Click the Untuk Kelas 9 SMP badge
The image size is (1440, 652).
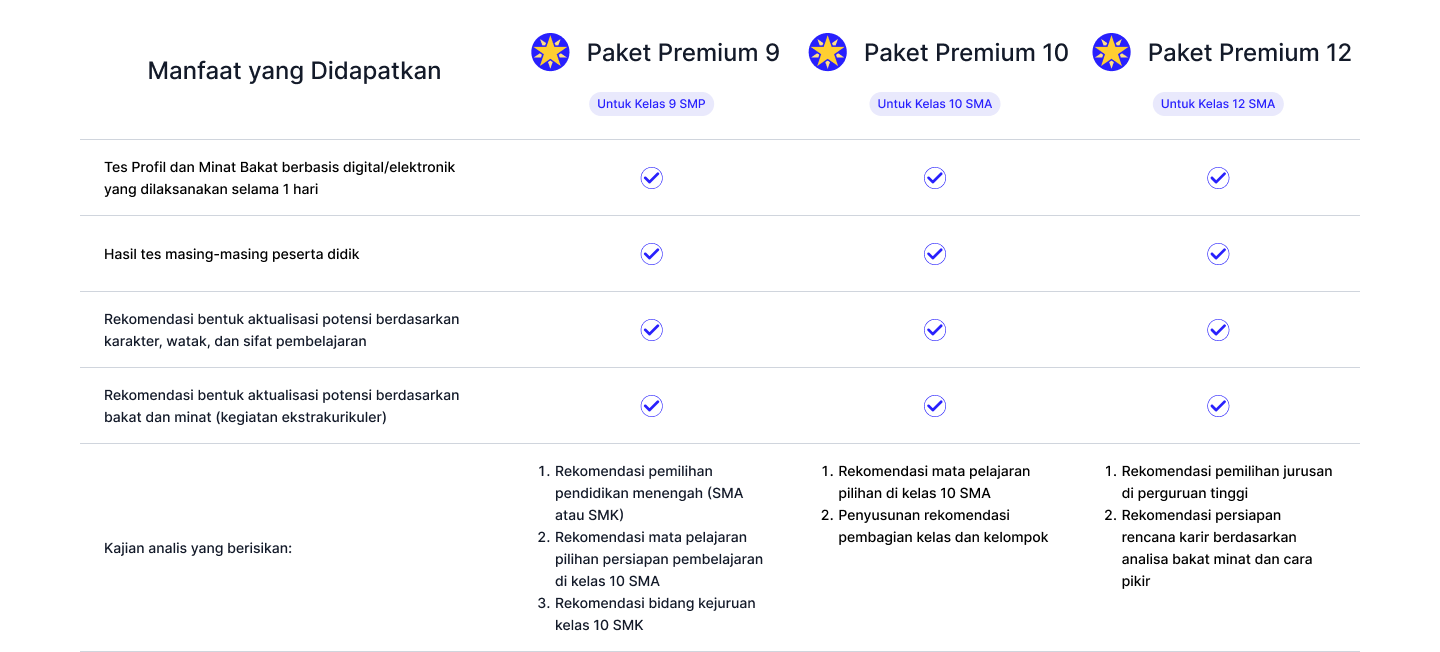coord(651,104)
